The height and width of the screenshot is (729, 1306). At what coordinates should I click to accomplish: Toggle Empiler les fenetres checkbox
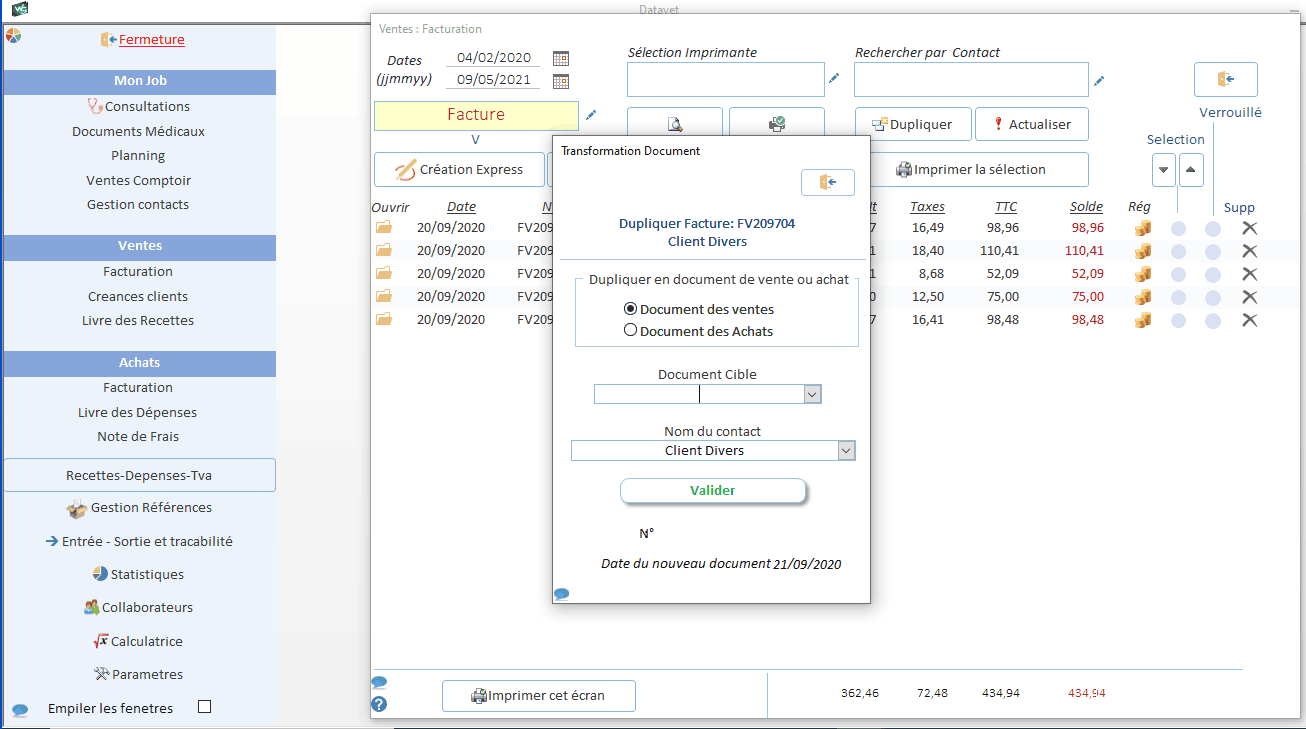pos(205,707)
